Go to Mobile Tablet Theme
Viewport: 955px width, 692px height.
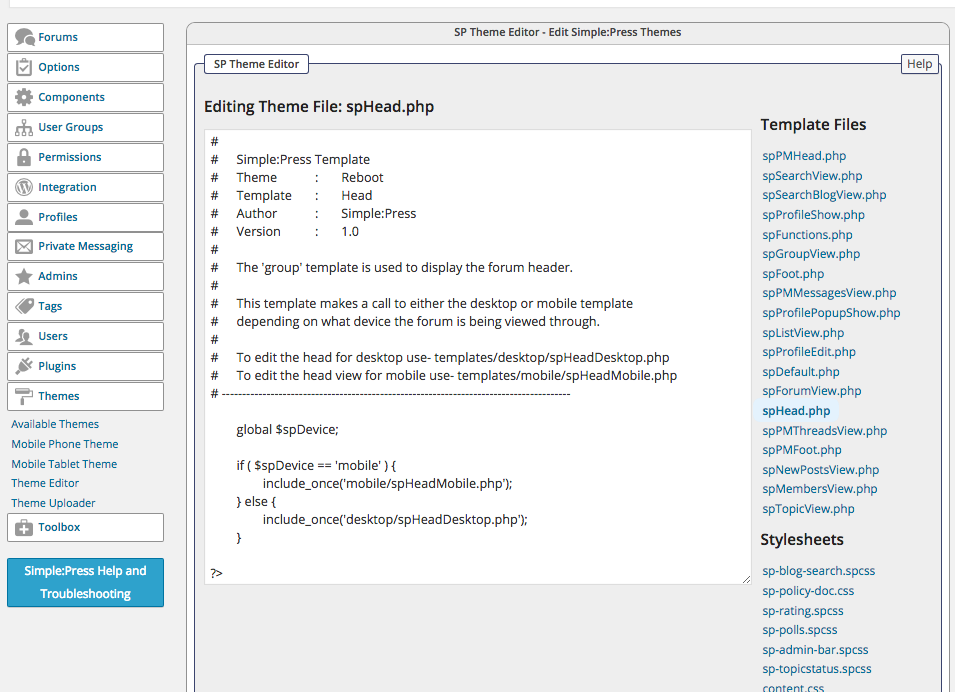(64, 464)
